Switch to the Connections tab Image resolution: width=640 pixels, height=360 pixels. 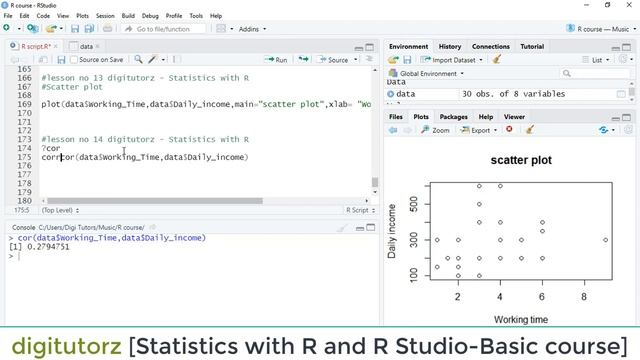[x=491, y=47]
